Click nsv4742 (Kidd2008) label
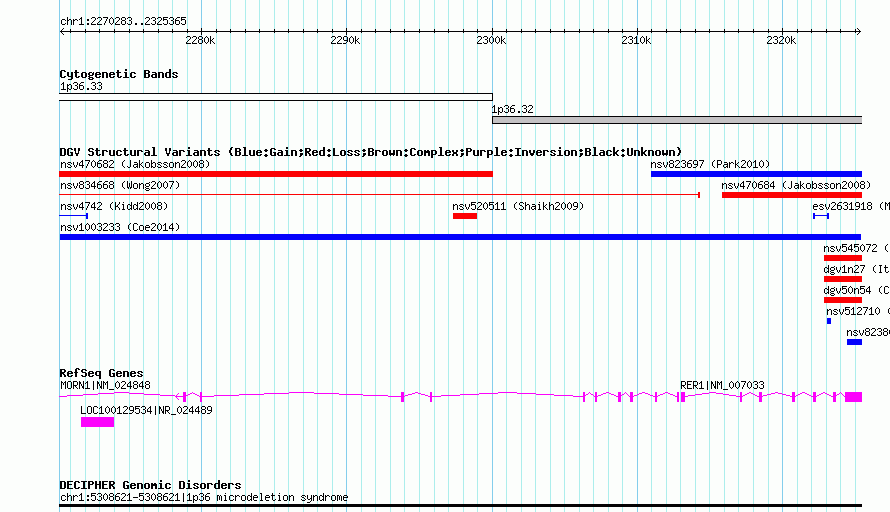Viewport: 890px width, 512px height. click(114, 206)
